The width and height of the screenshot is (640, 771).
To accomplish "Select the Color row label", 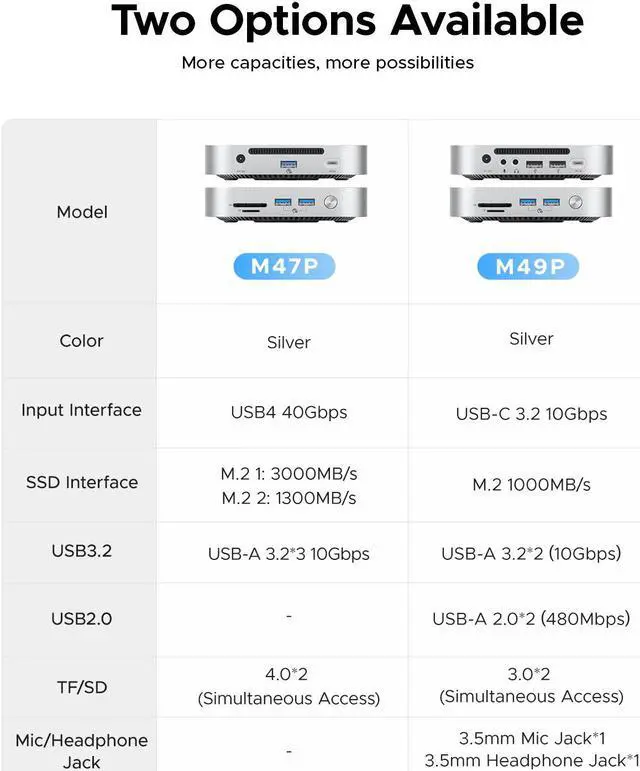I will tap(82, 341).
